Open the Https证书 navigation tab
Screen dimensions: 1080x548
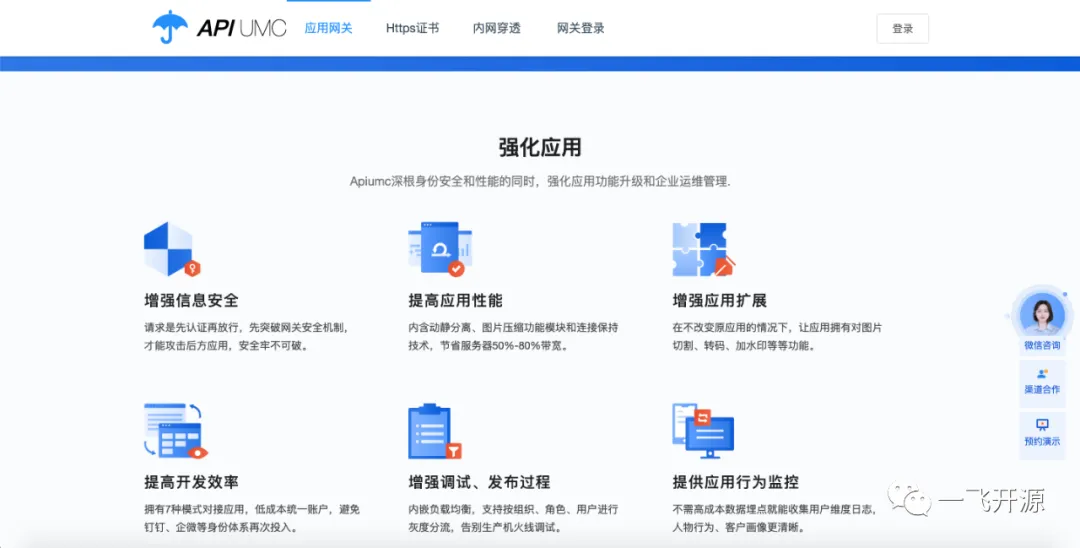[412, 28]
